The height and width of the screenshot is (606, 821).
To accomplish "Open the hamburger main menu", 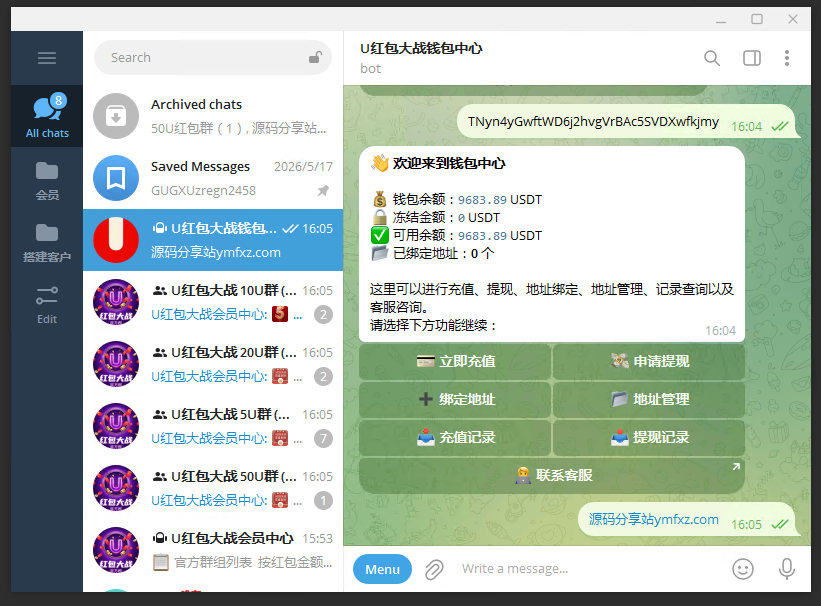I will tap(47, 58).
